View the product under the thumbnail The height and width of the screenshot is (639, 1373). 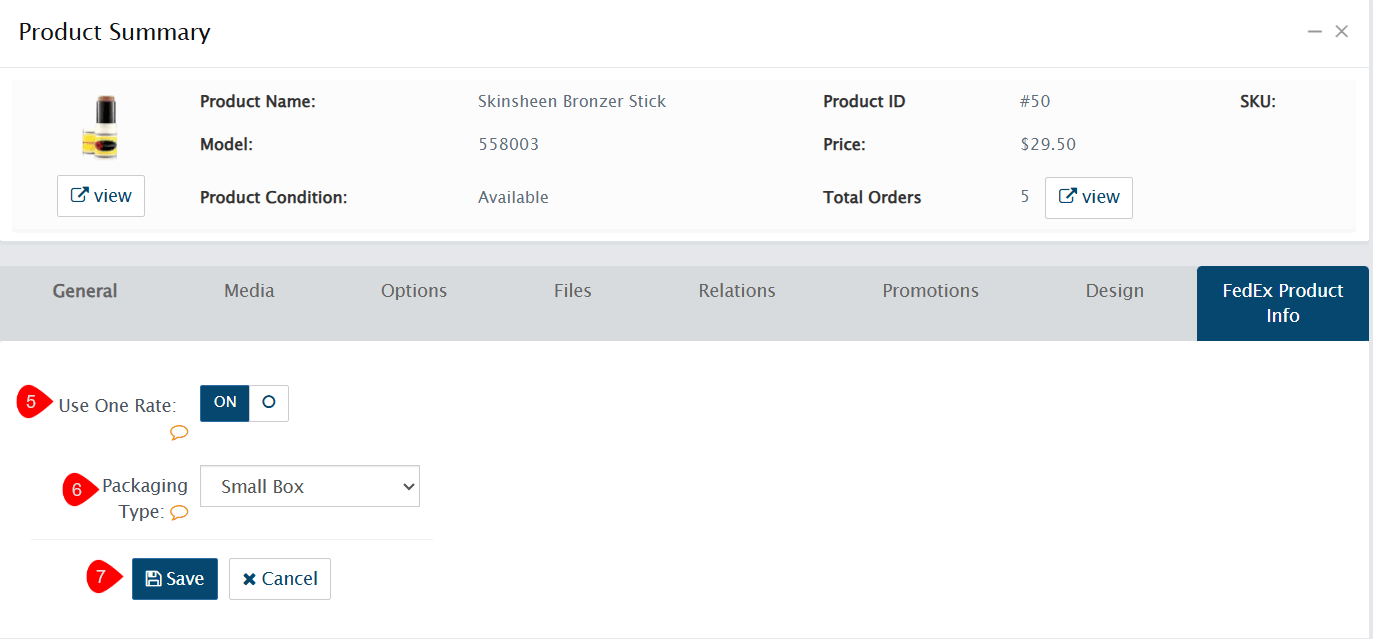(x=101, y=196)
